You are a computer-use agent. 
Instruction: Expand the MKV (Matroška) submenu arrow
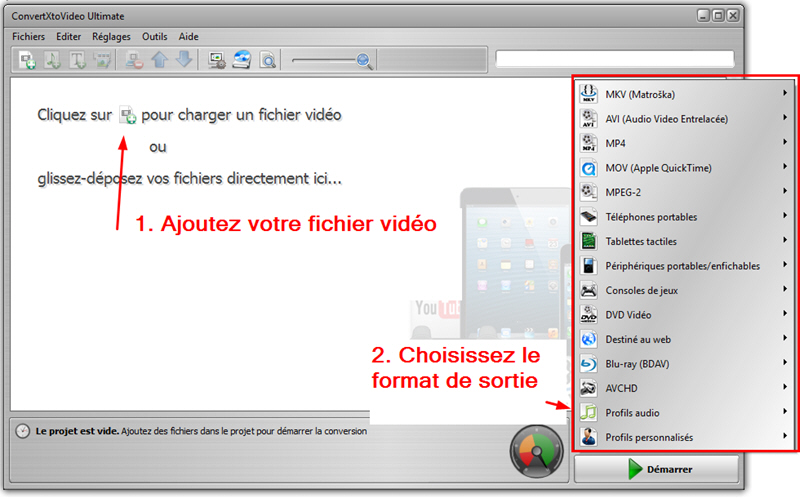pos(785,93)
